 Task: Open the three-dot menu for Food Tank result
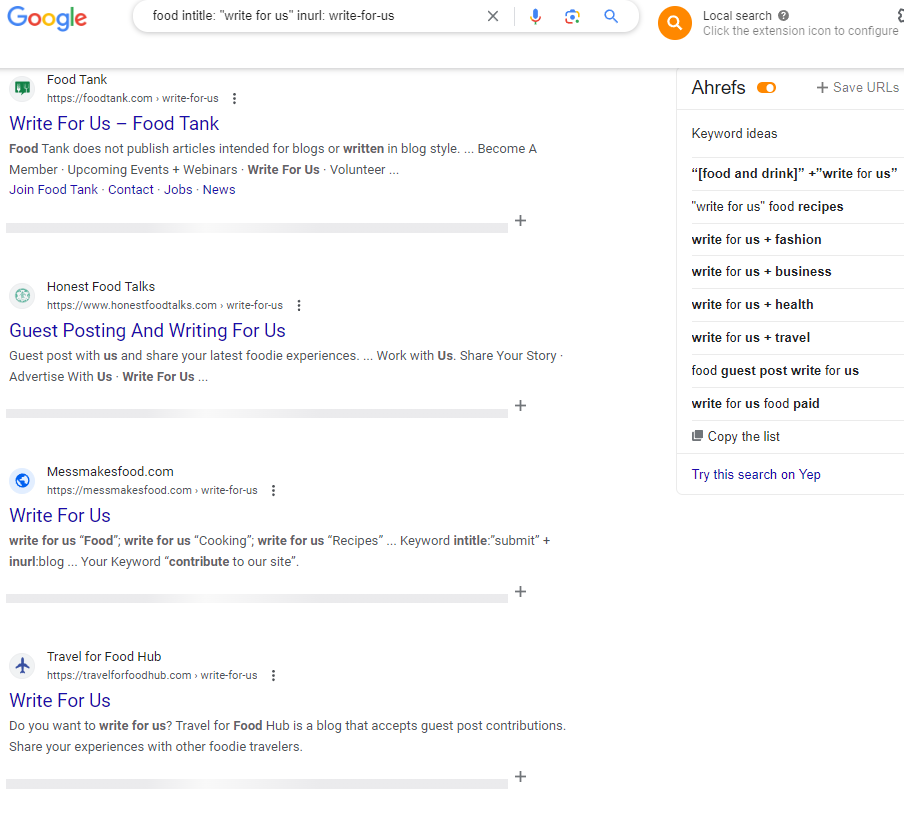tap(234, 98)
